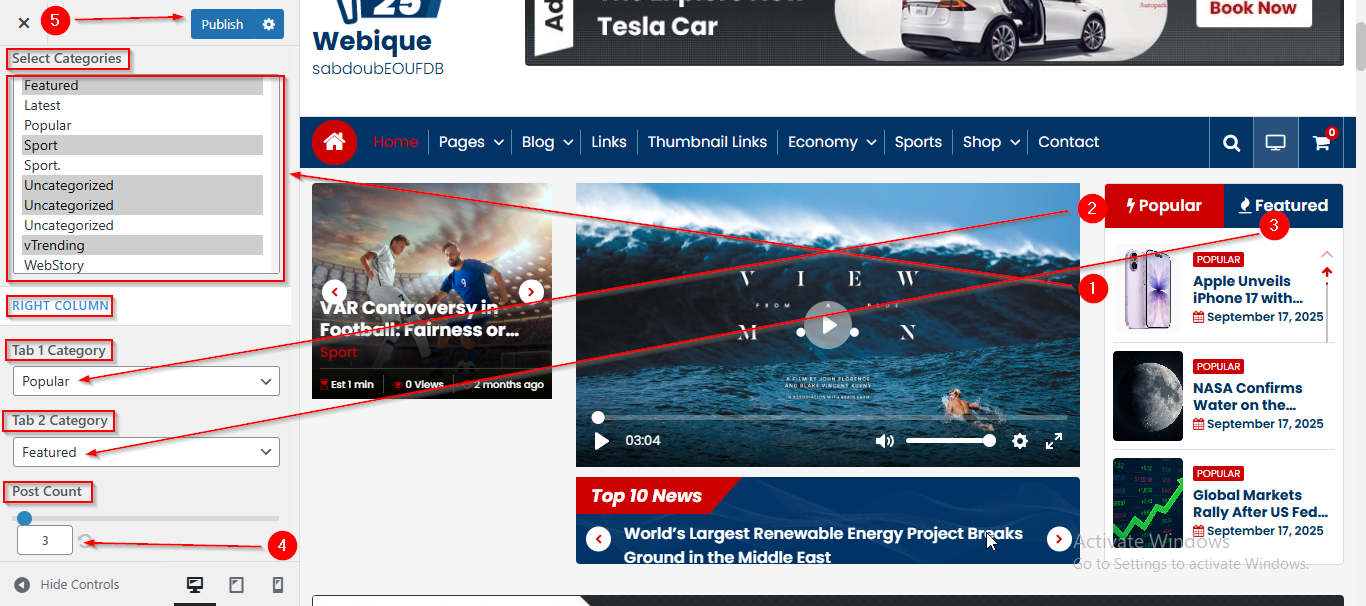Click the Post Count number input field
1366x606 pixels.
45,541
